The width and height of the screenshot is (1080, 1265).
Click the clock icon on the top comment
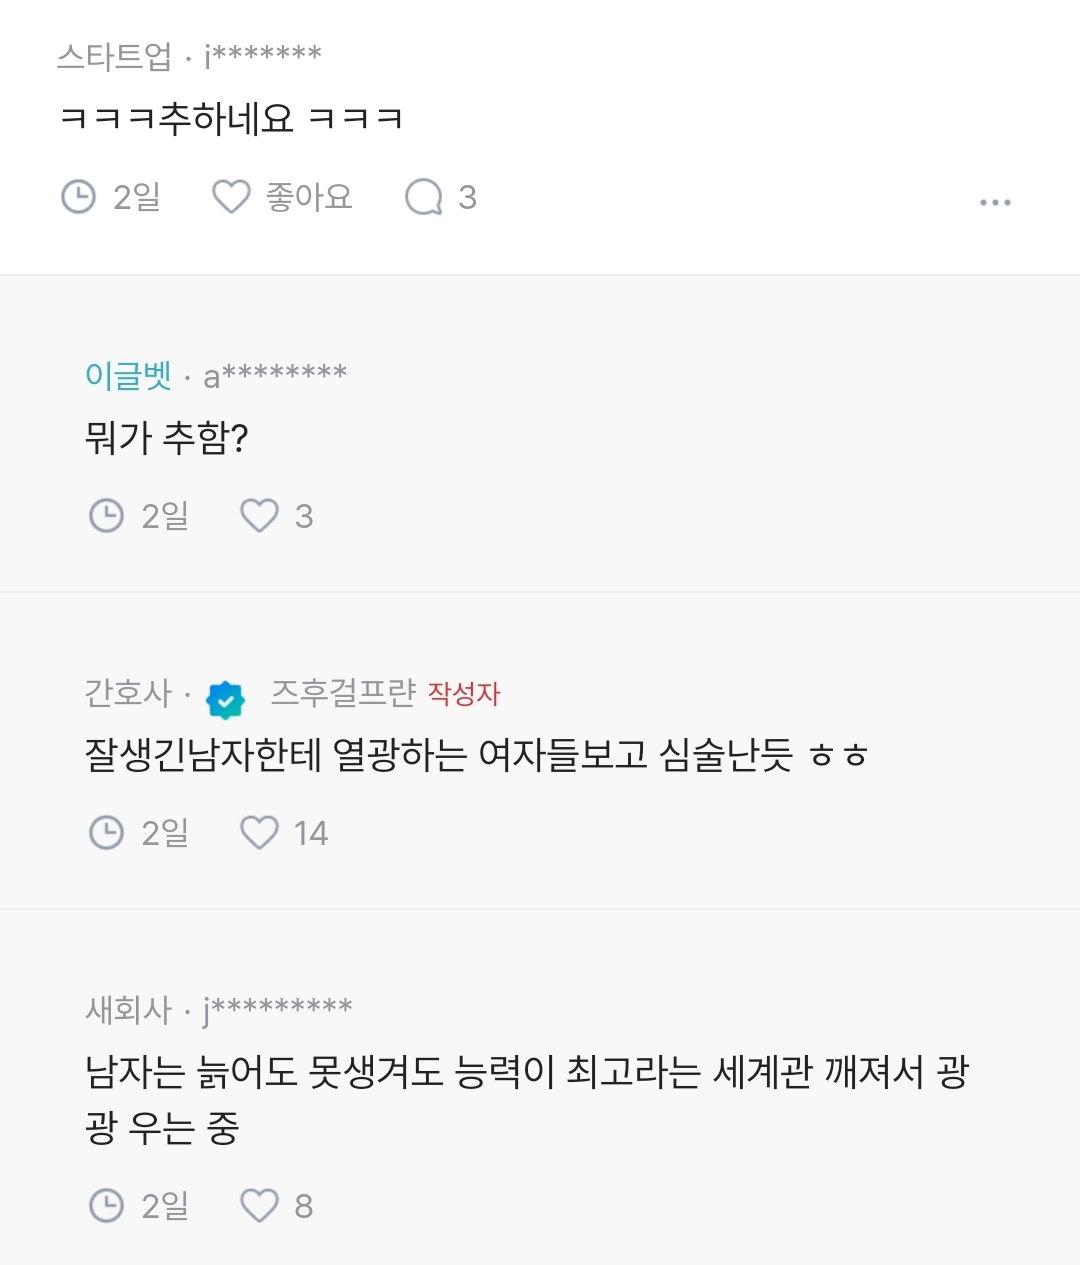pos(78,197)
